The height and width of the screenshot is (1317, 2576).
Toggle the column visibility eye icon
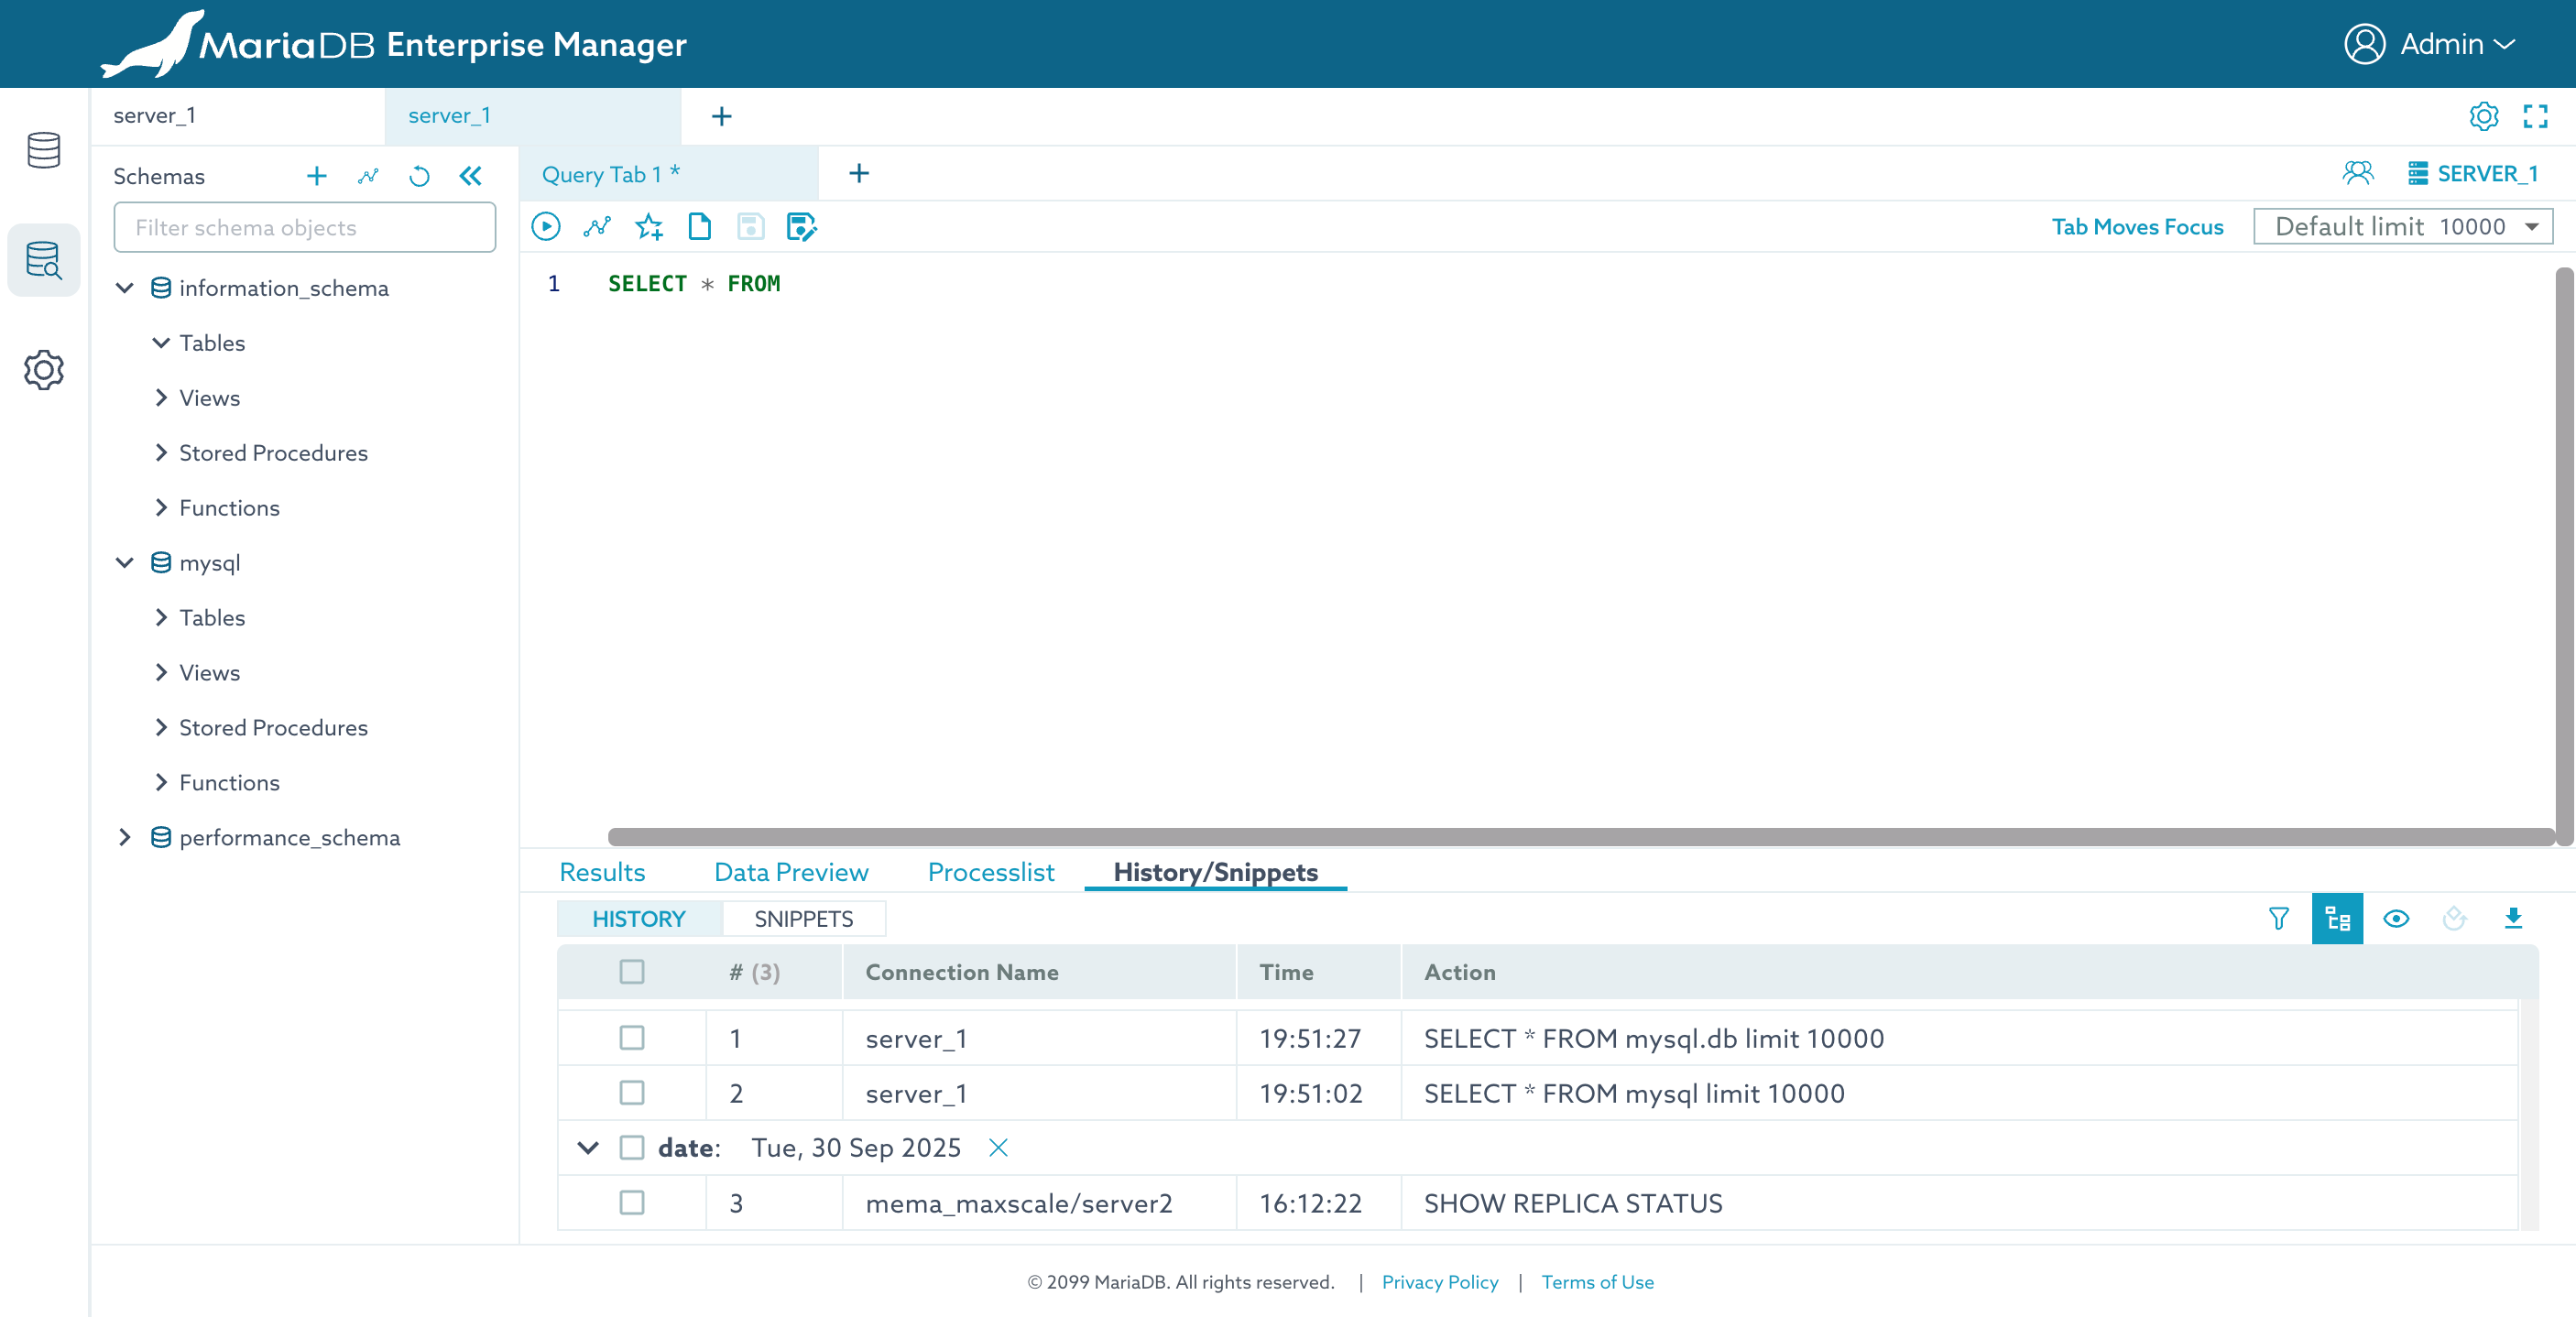pos(2396,918)
